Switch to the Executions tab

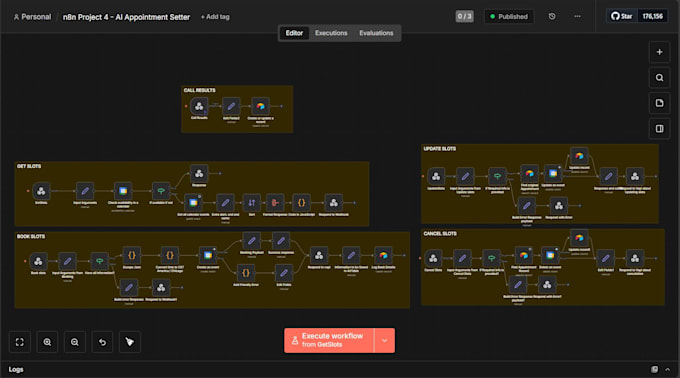point(331,33)
